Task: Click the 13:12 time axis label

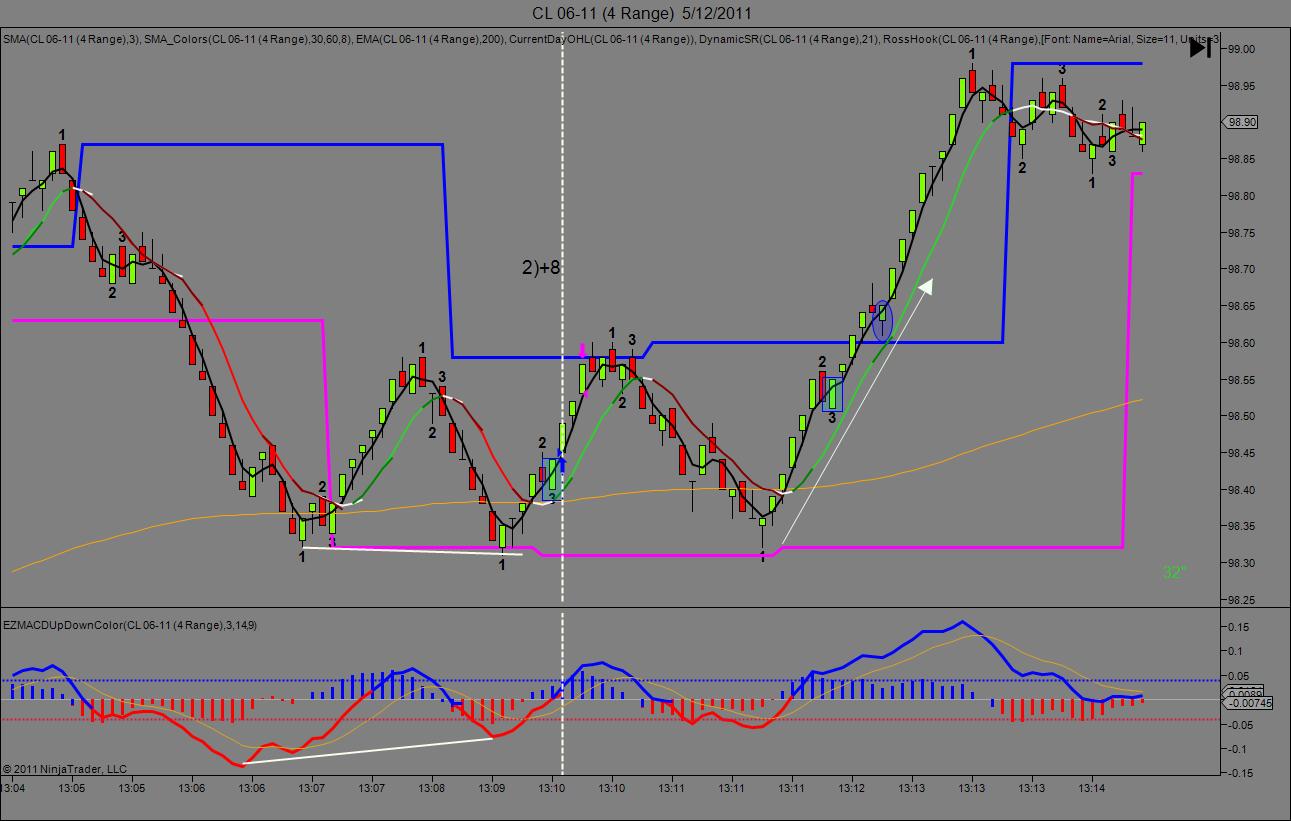Action: pyautogui.click(x=852, y=789)
